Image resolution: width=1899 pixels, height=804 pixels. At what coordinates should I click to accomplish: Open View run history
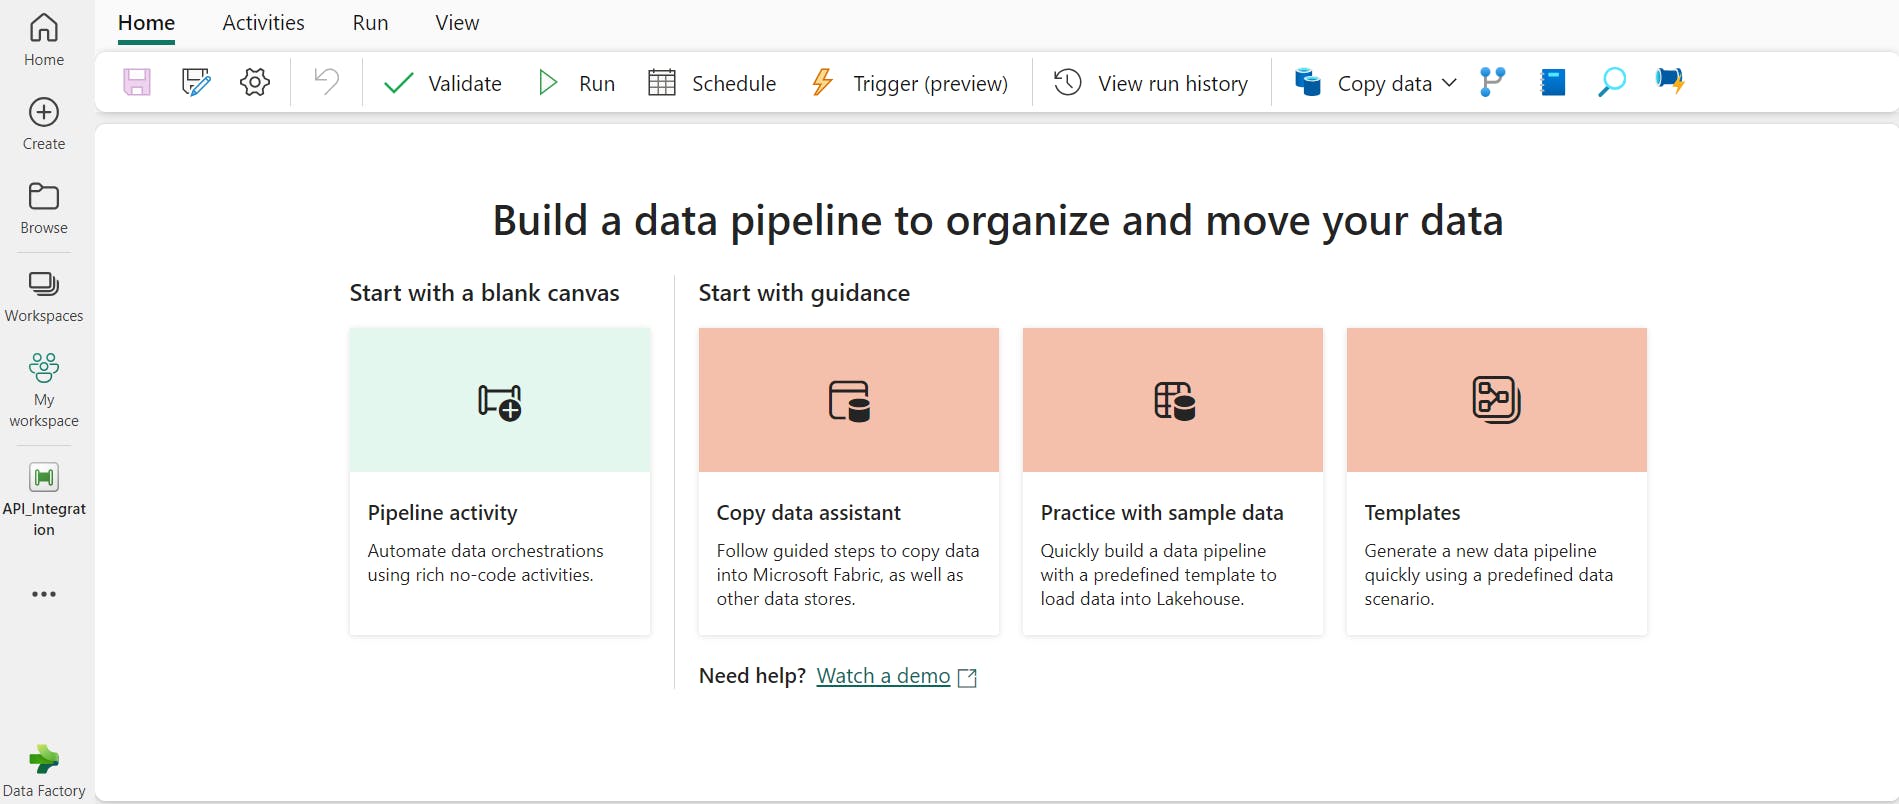click(1151, 83)
